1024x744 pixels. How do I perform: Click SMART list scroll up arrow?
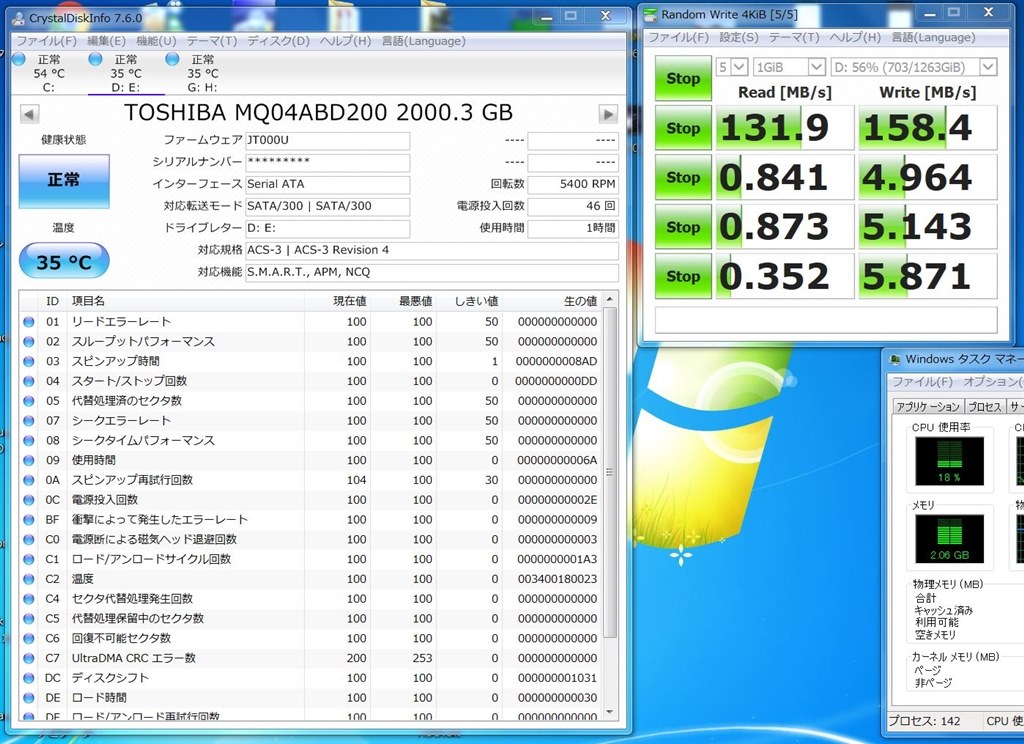click(x=610, y=299)
